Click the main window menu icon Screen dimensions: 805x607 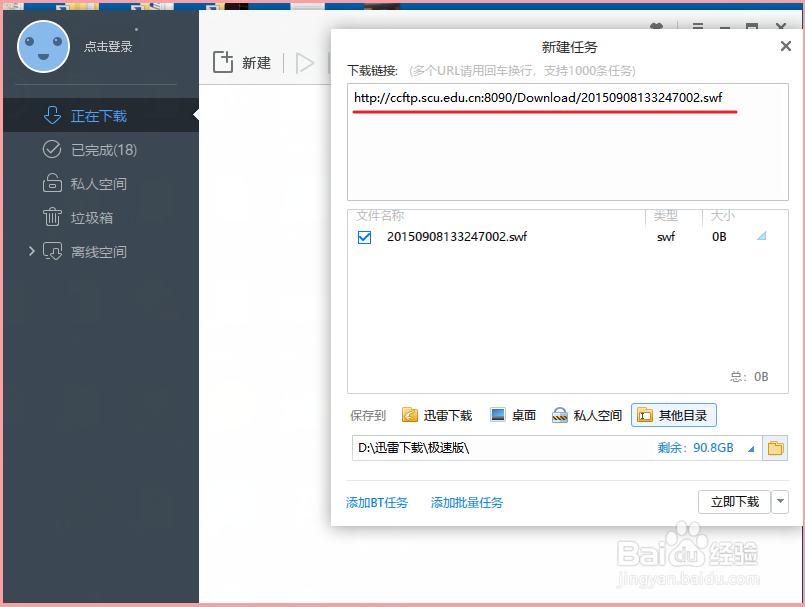tap(697, 25)
